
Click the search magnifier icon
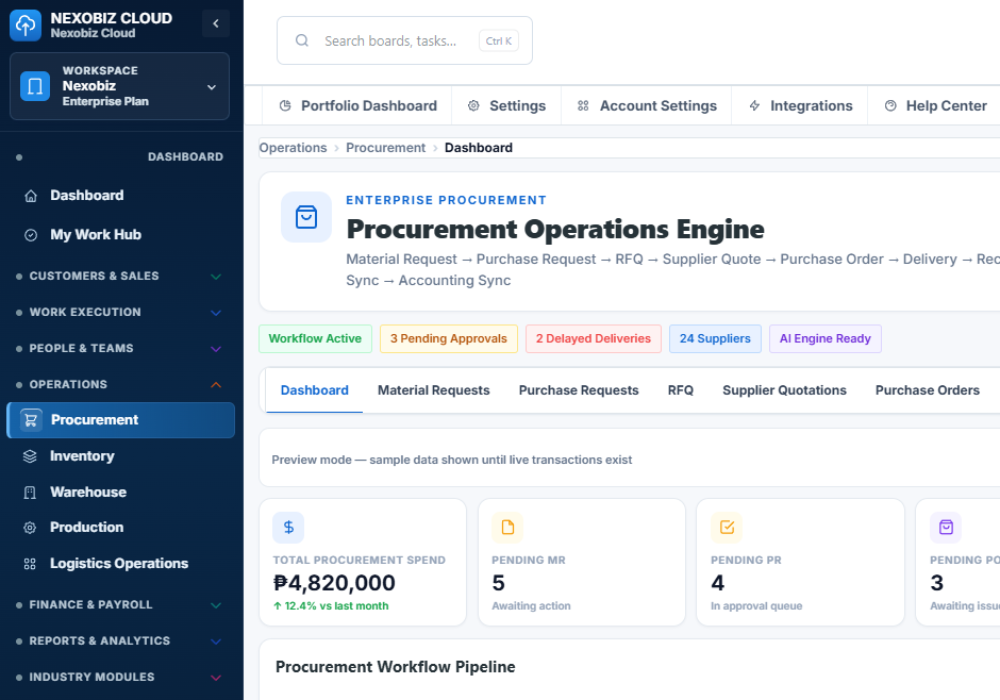[x=302, y=41]
